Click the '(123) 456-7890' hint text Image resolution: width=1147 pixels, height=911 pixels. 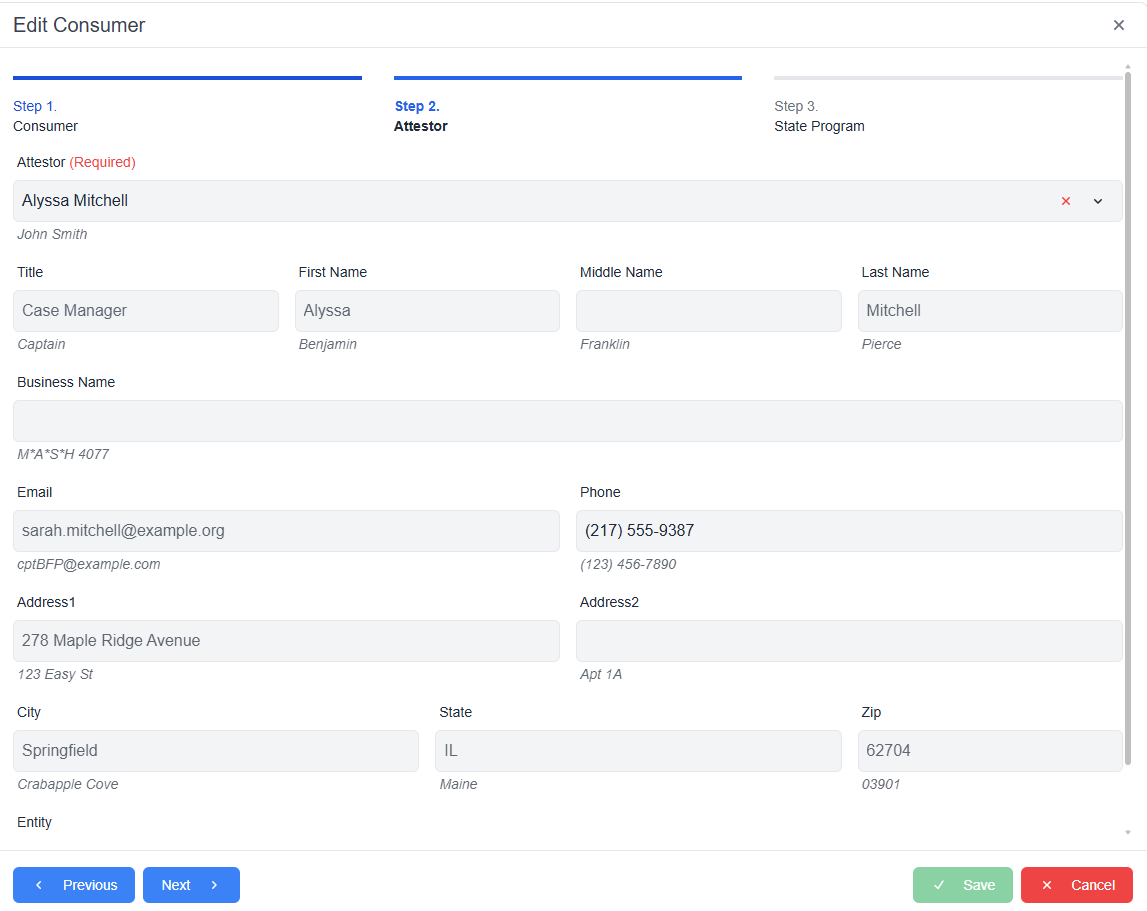tap(628, 564)
